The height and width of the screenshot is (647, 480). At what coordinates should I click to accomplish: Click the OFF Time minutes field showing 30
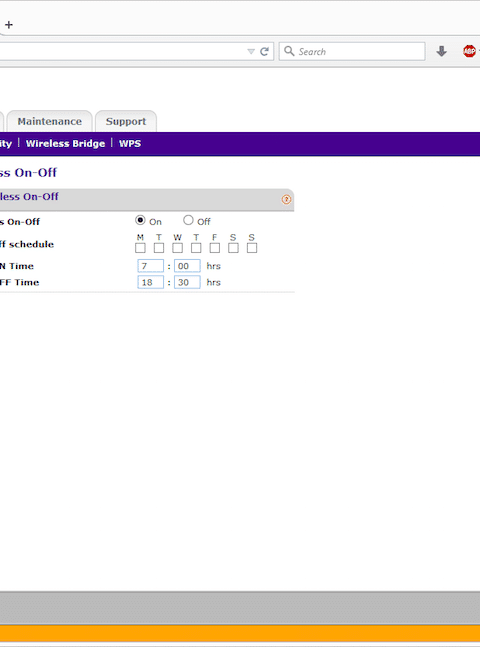[187, 282]
